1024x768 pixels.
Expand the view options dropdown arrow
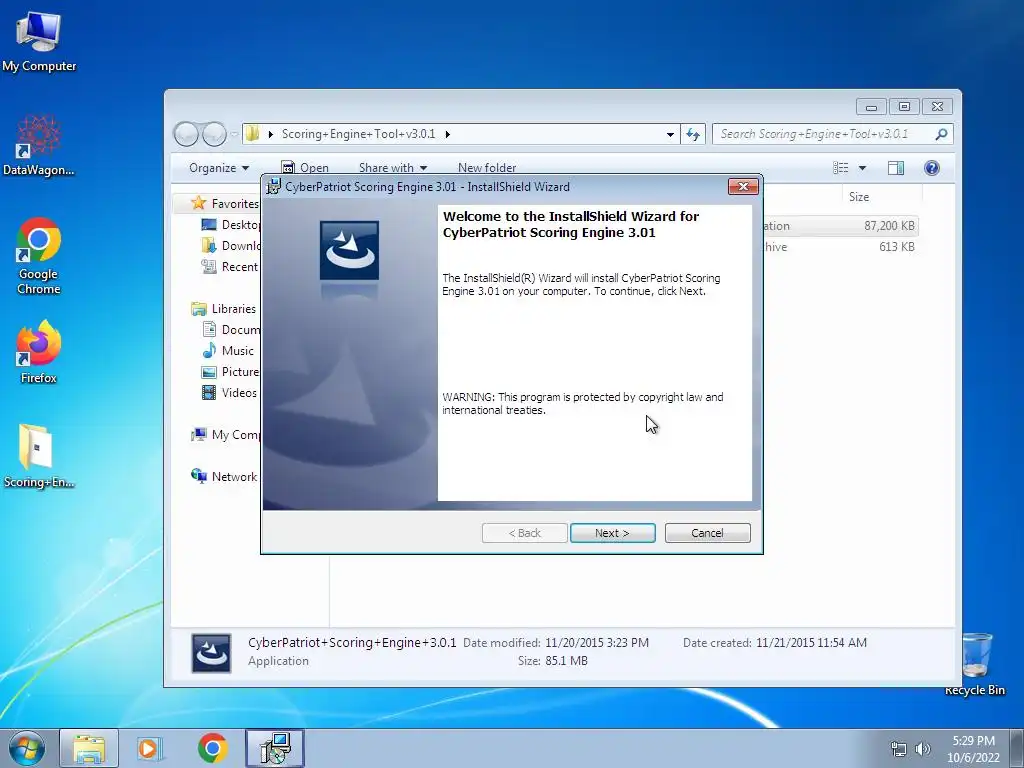862,168
